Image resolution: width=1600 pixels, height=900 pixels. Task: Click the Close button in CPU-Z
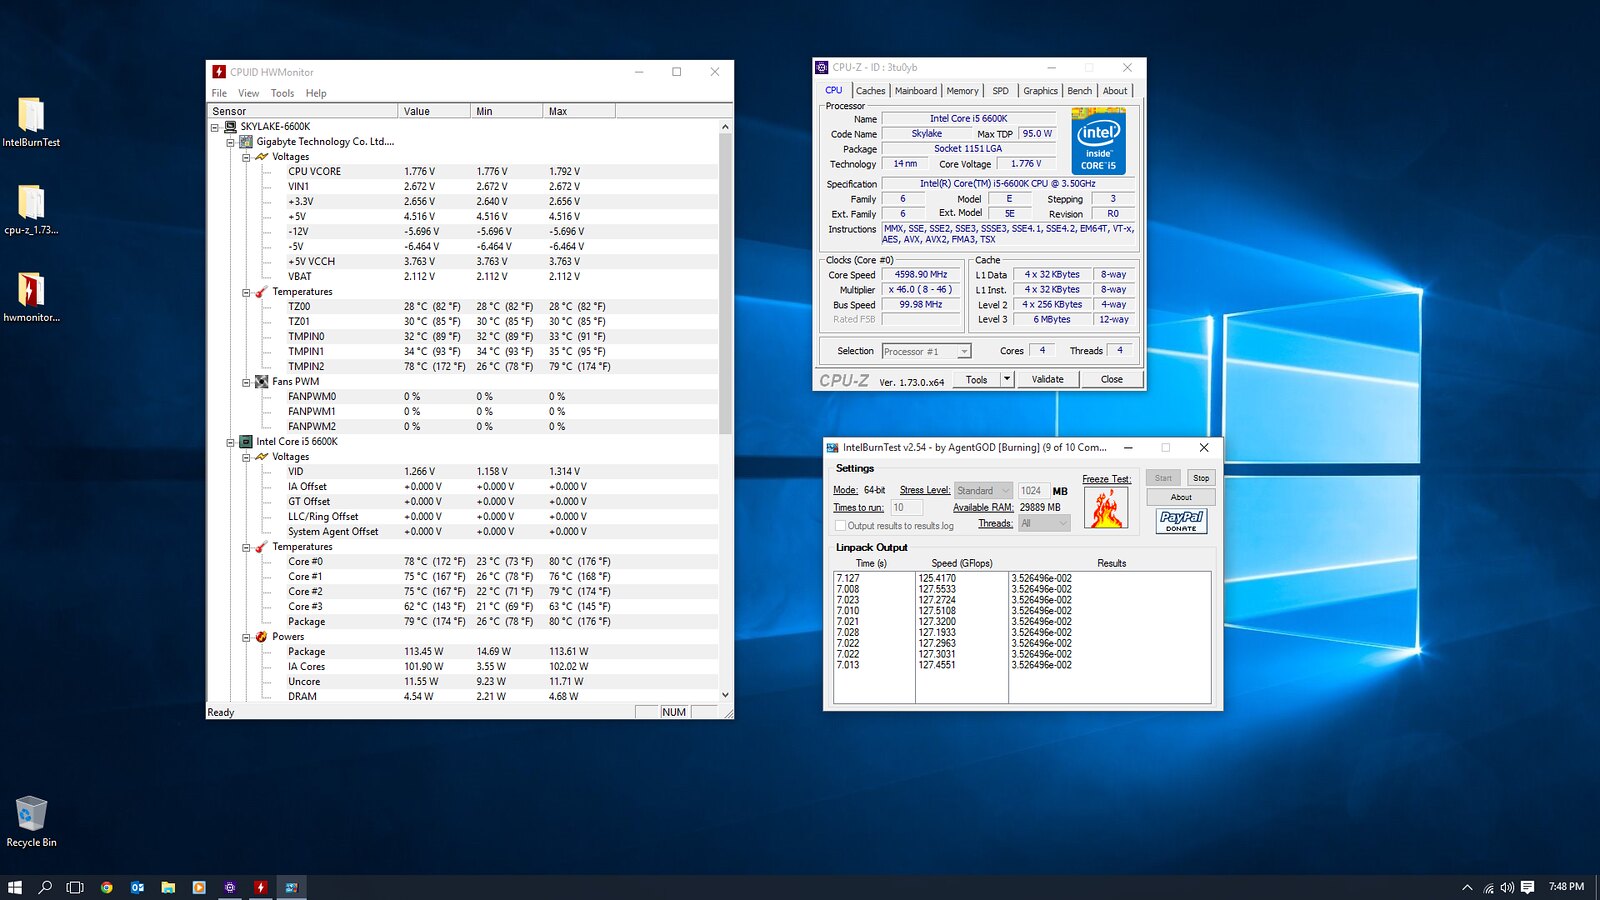click(x=1112, y=379)
